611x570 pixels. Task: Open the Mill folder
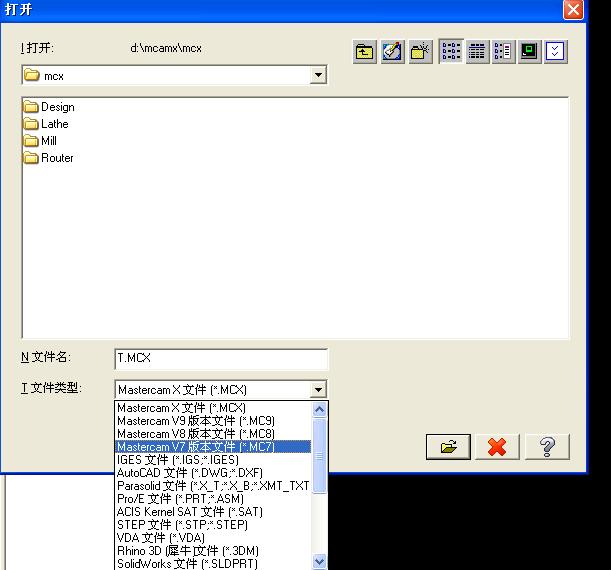click(x=40, y=141)
